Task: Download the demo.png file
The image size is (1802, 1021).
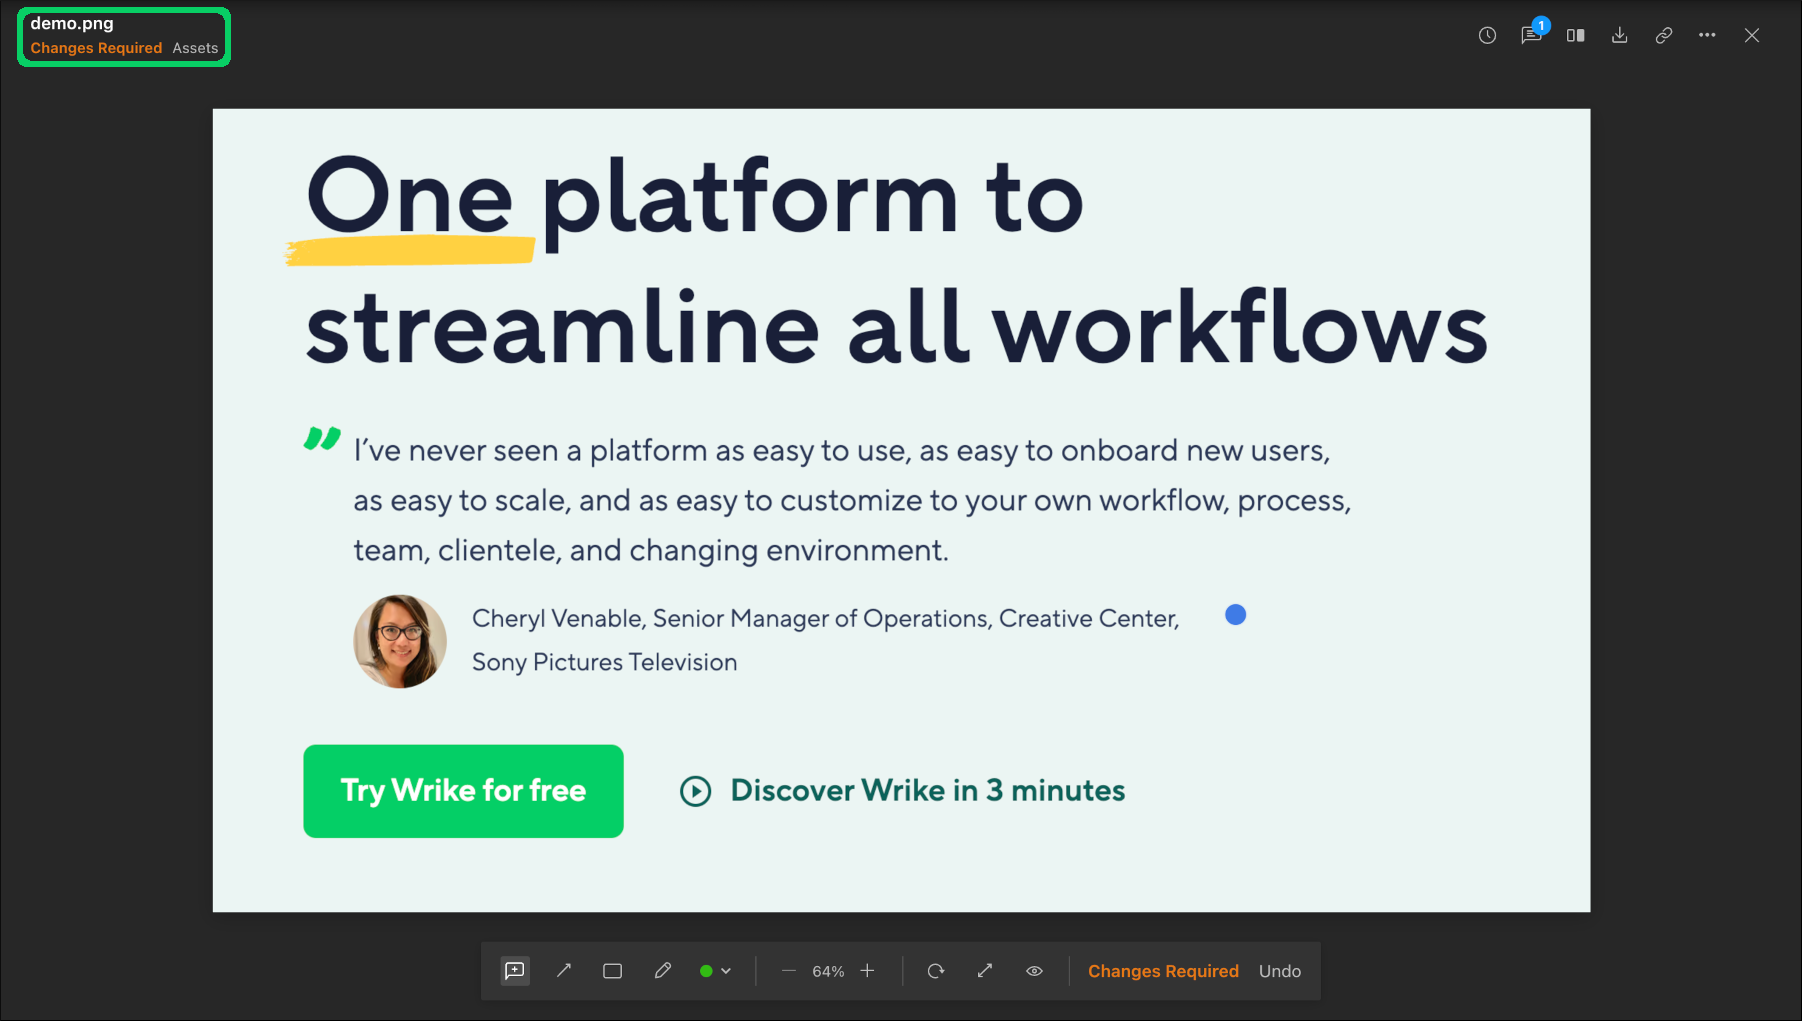Action: point(1620,36)
